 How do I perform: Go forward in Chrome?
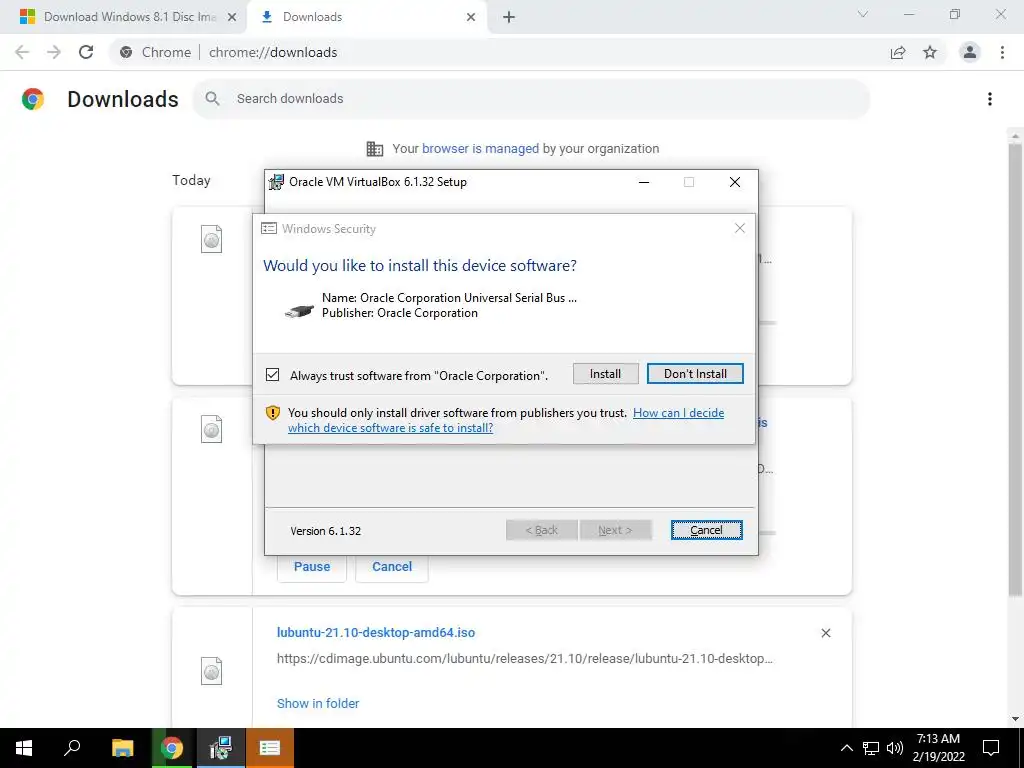click(x=54, y=52)
